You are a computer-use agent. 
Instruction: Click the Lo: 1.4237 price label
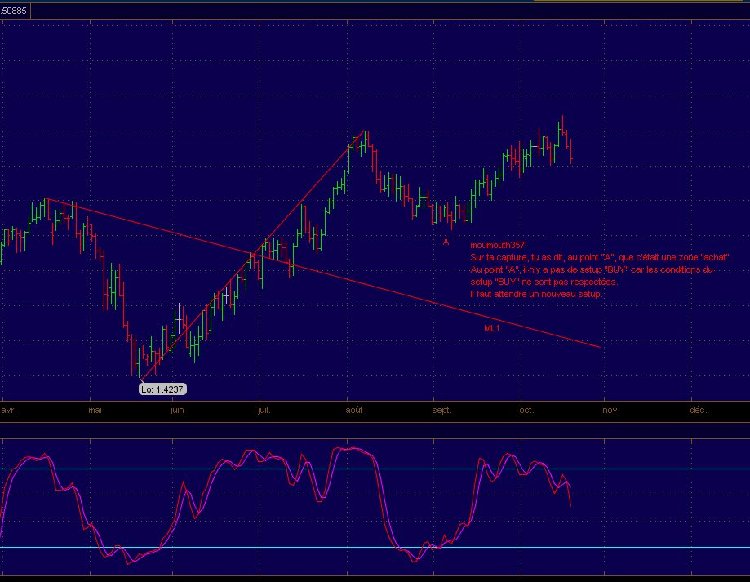(163, 389)
